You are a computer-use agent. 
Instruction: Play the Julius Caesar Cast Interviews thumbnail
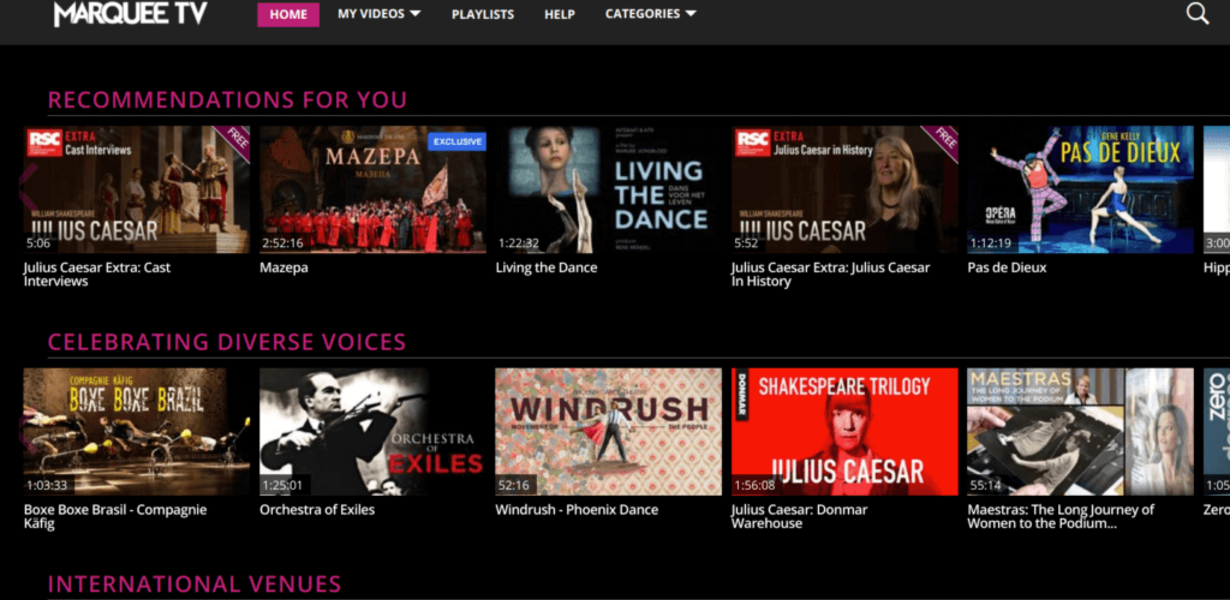tap(137, 190)
